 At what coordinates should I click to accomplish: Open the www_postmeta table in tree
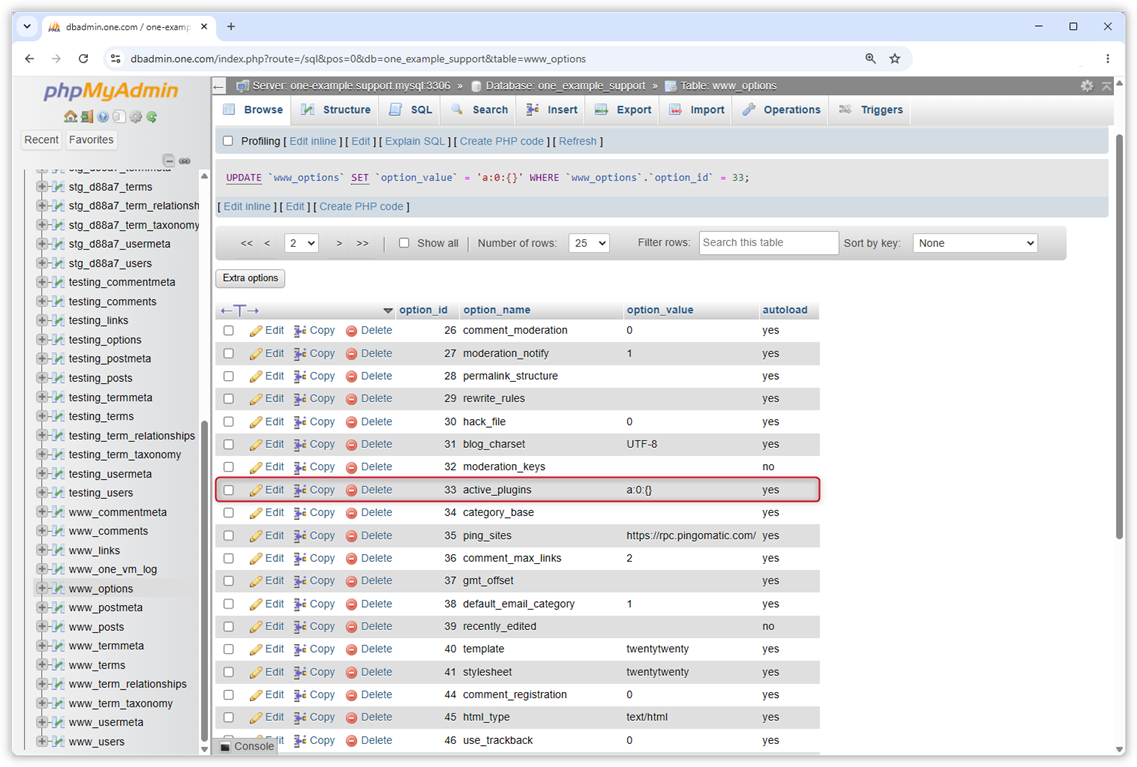point(106,608)
